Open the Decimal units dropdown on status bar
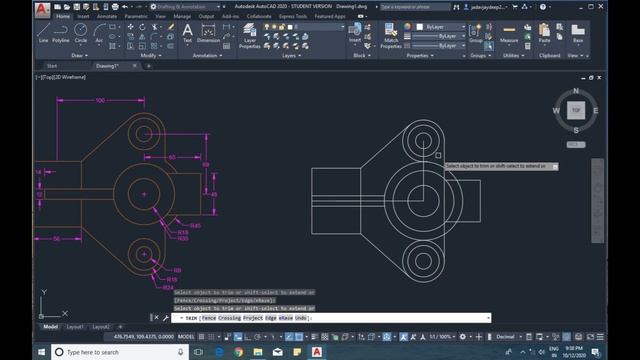The height and width of the screenshot is (360, 640). click(x=508, y=337)
